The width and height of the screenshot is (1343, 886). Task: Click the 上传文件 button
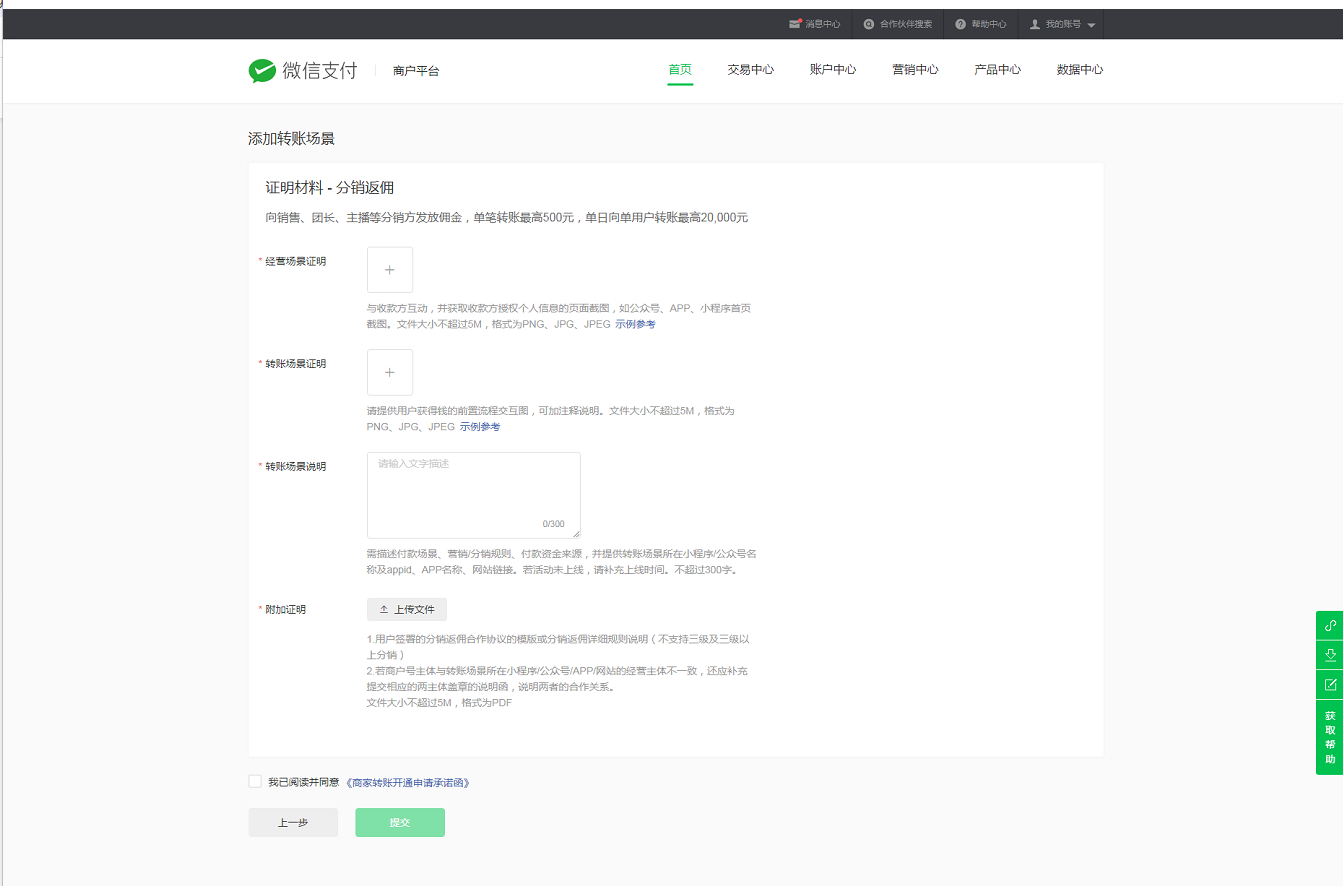click(x=407, y=610)
